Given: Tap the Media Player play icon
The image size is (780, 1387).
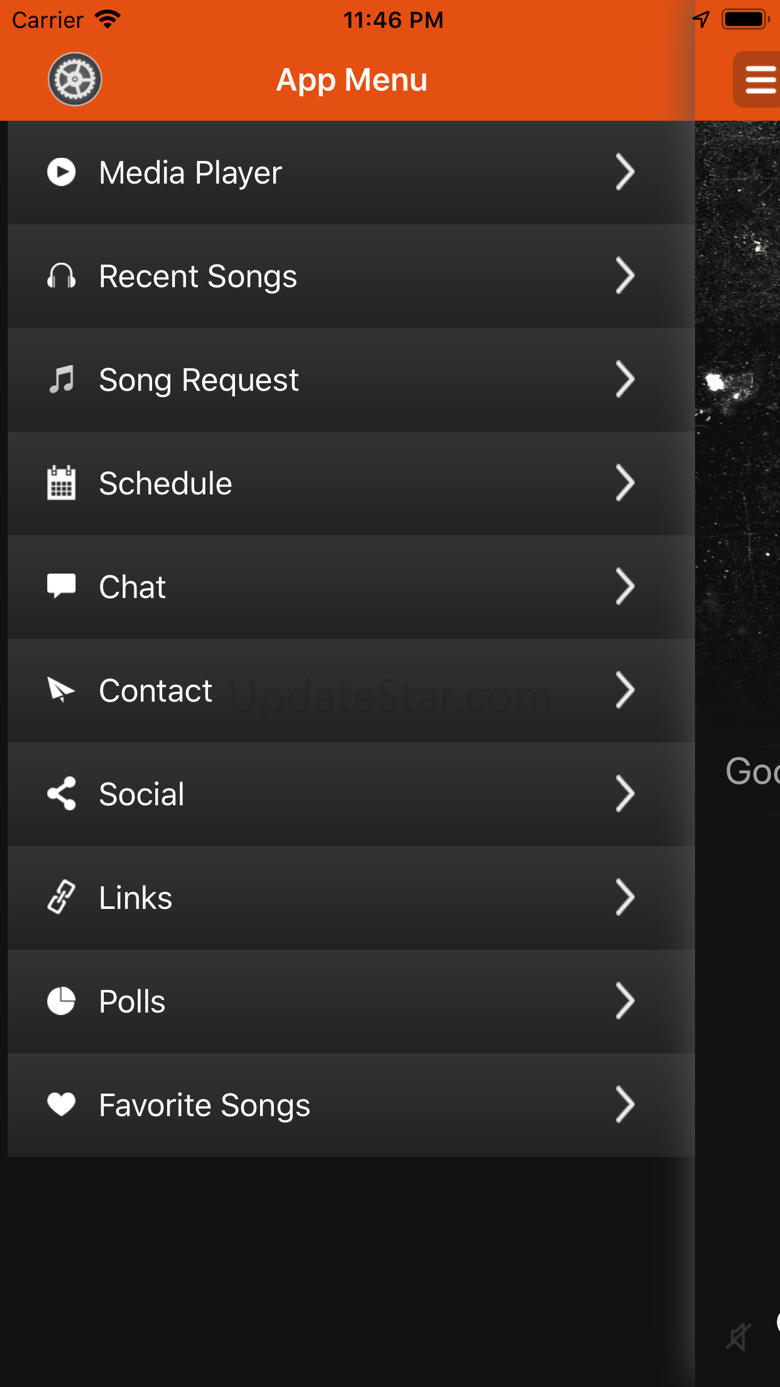Looking at the screenshot, I should [61, 172].
